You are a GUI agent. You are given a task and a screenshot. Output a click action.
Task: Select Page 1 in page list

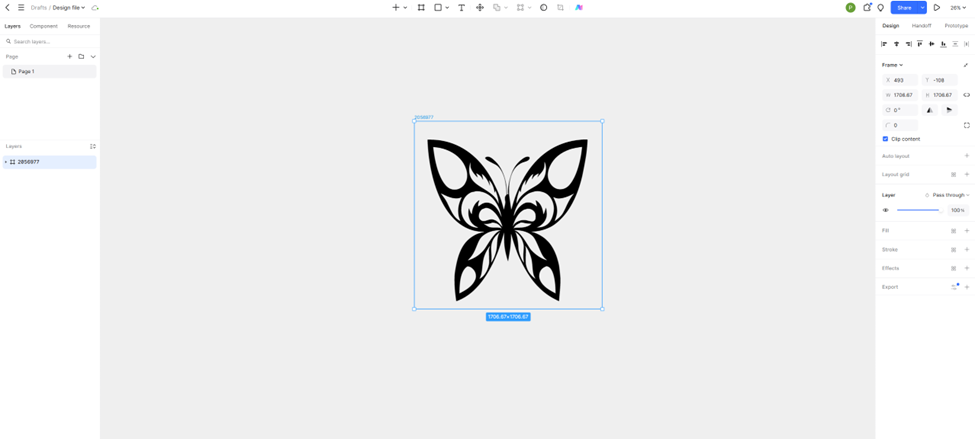[x=50, y=72]
